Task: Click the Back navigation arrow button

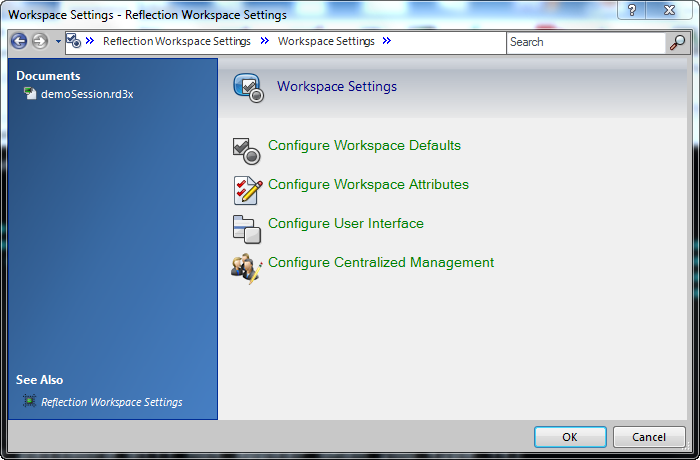Action: tap(19, 42)
